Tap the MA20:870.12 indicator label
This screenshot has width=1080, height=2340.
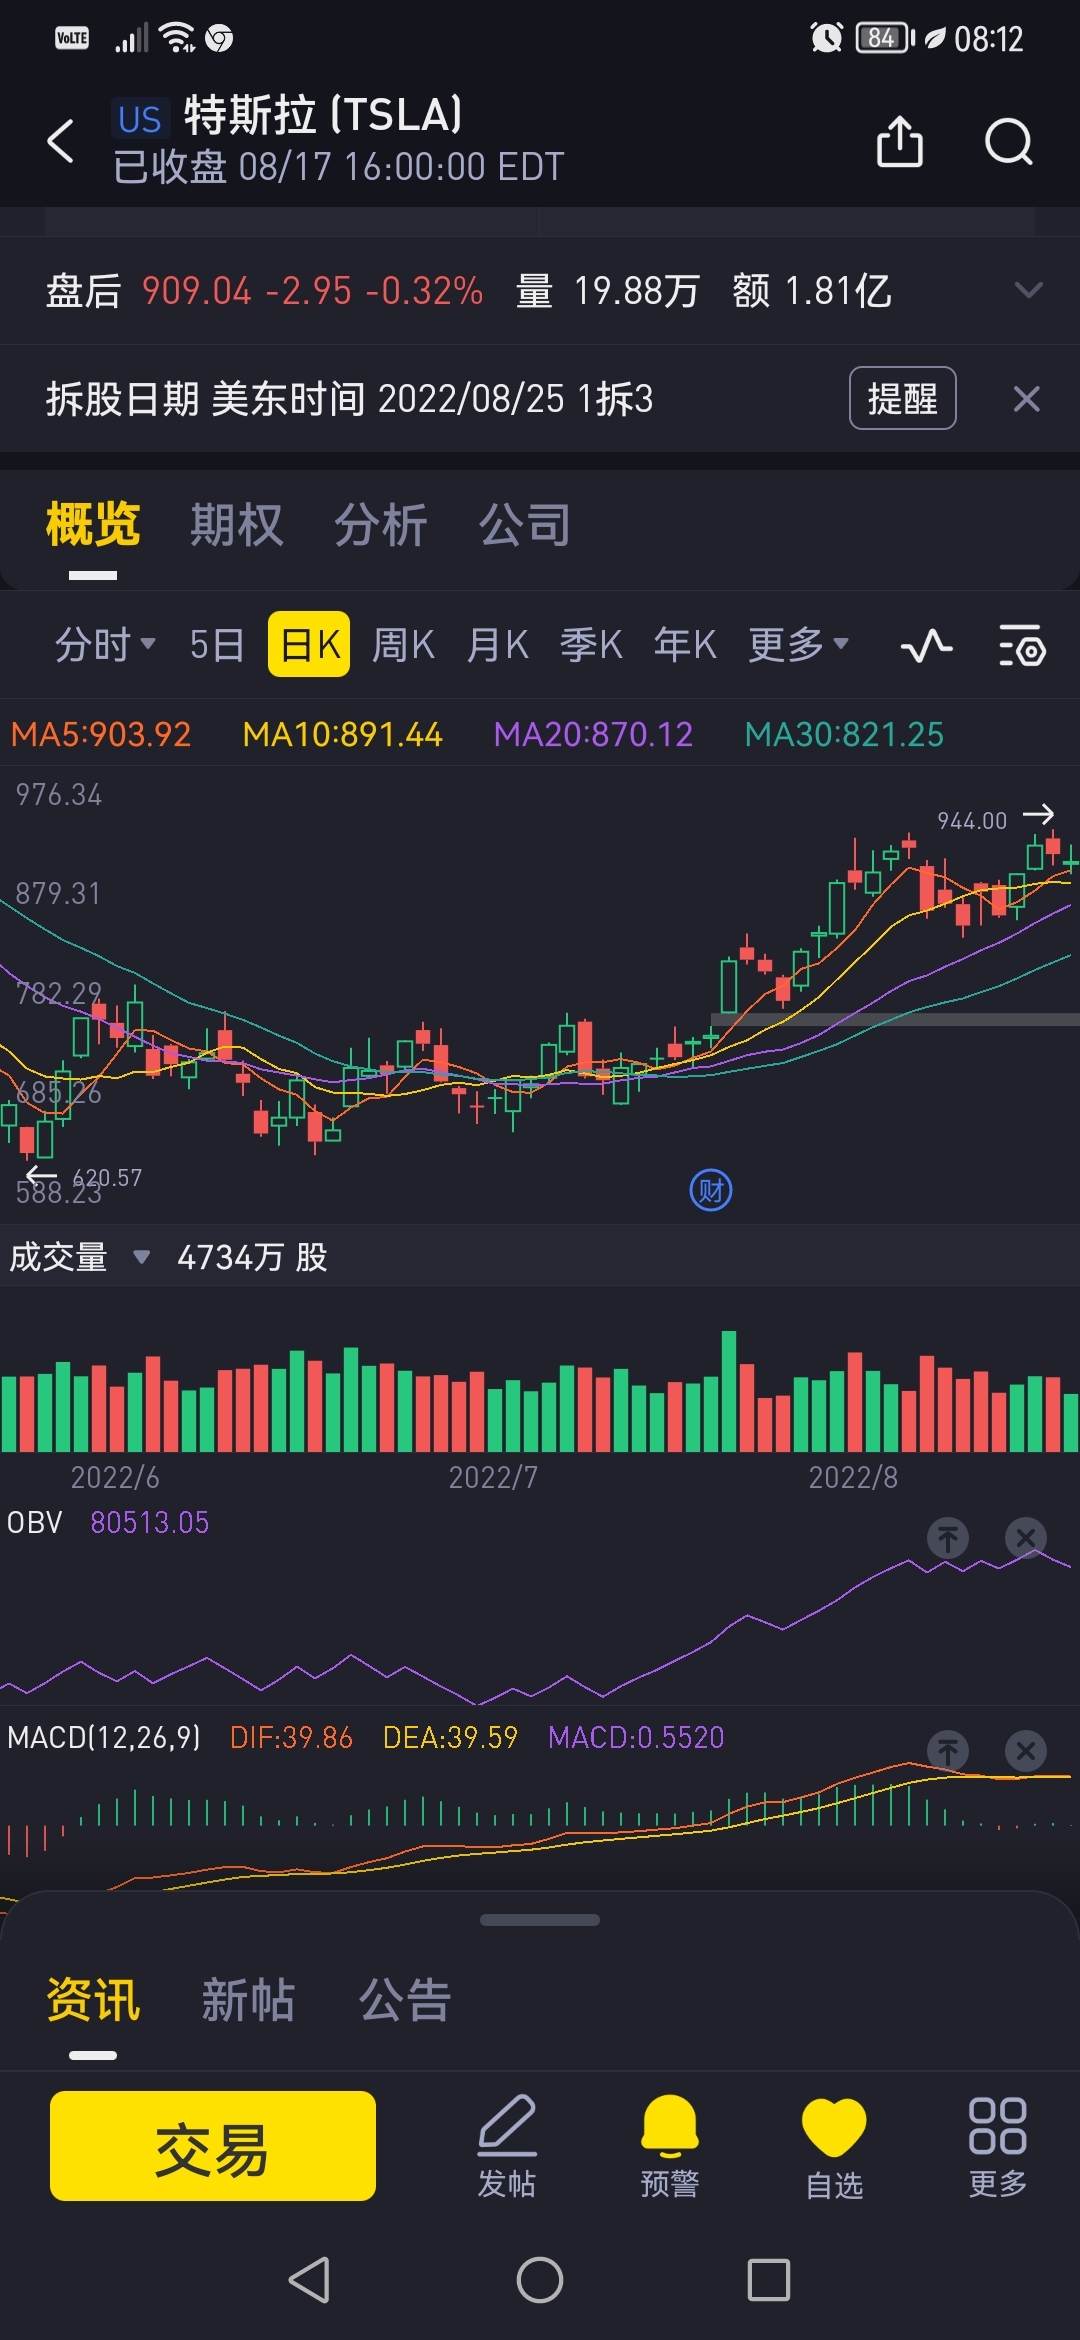(x=593, y=734)
